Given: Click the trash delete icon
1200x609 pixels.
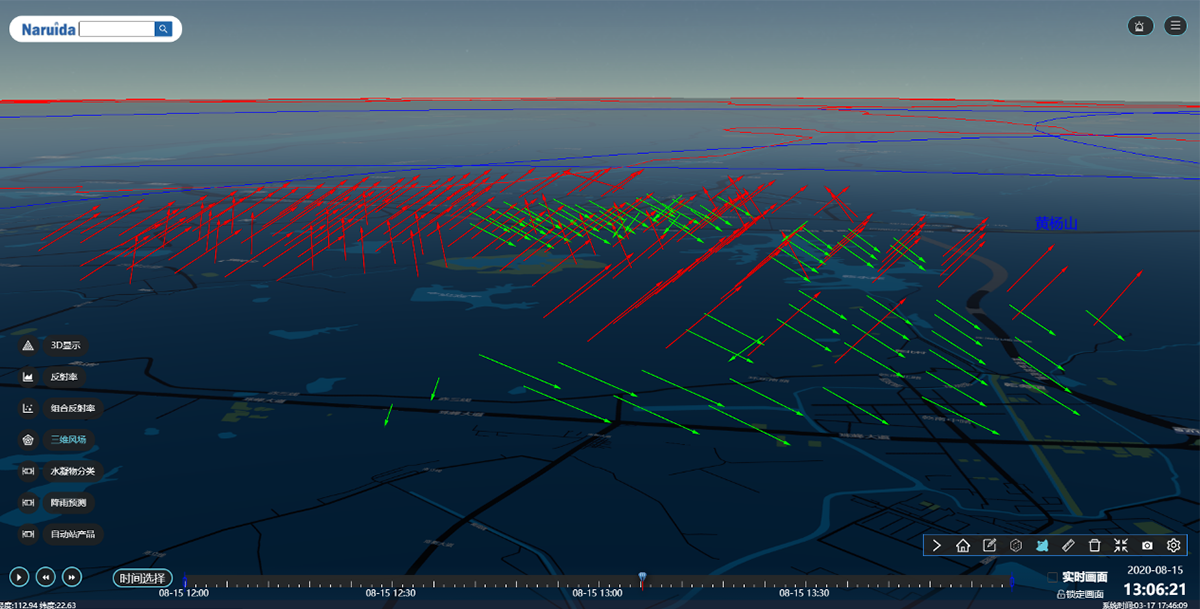Looking at the screenshot, I should pos(1094,545).
